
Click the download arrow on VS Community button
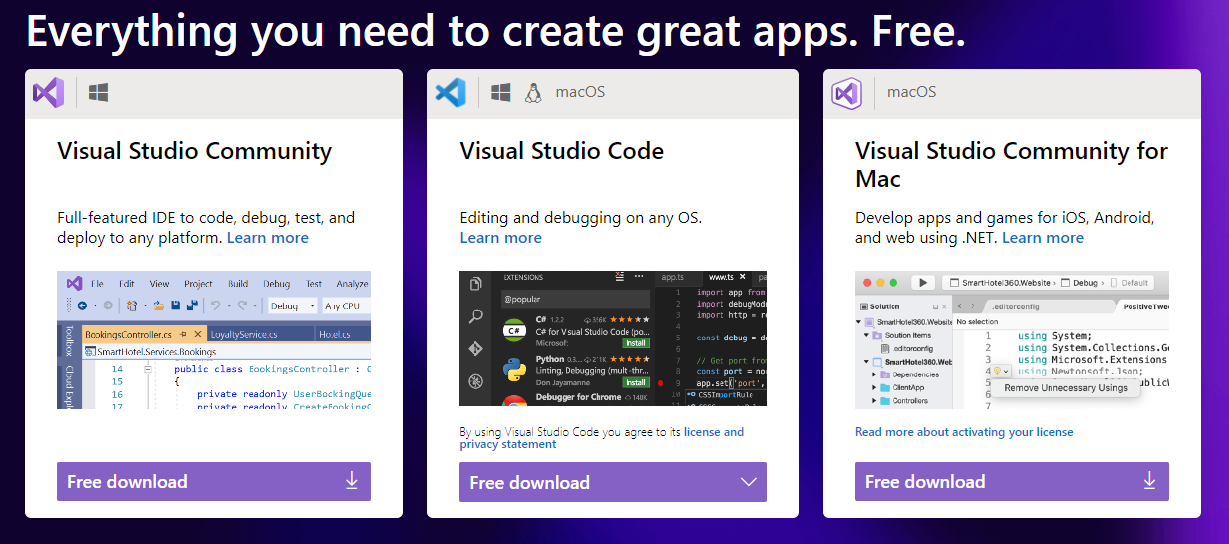351,481
